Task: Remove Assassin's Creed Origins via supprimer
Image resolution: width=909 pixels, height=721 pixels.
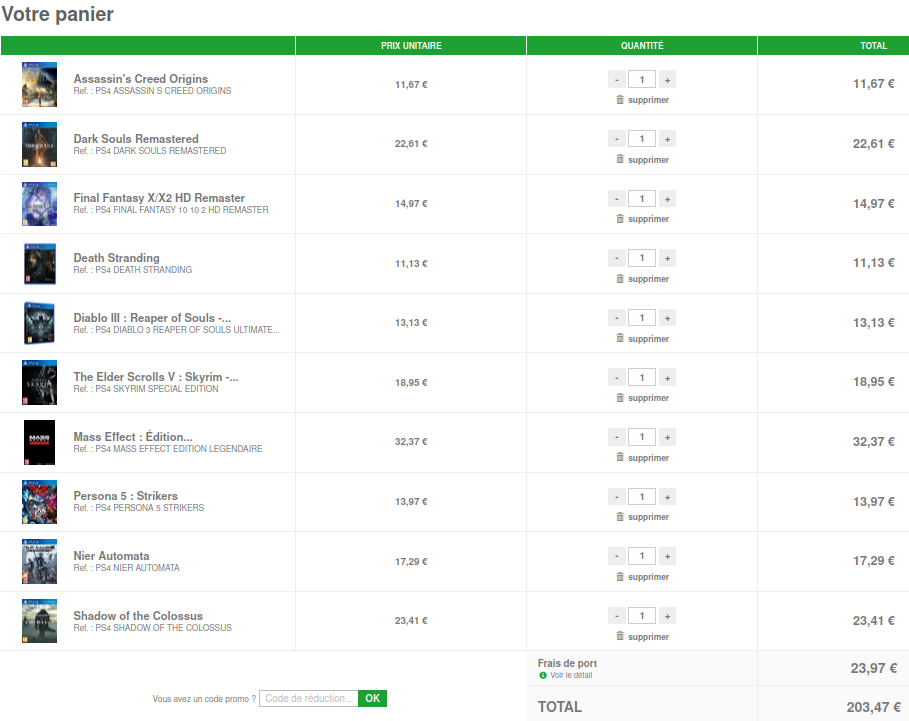Action: point(642,100)
